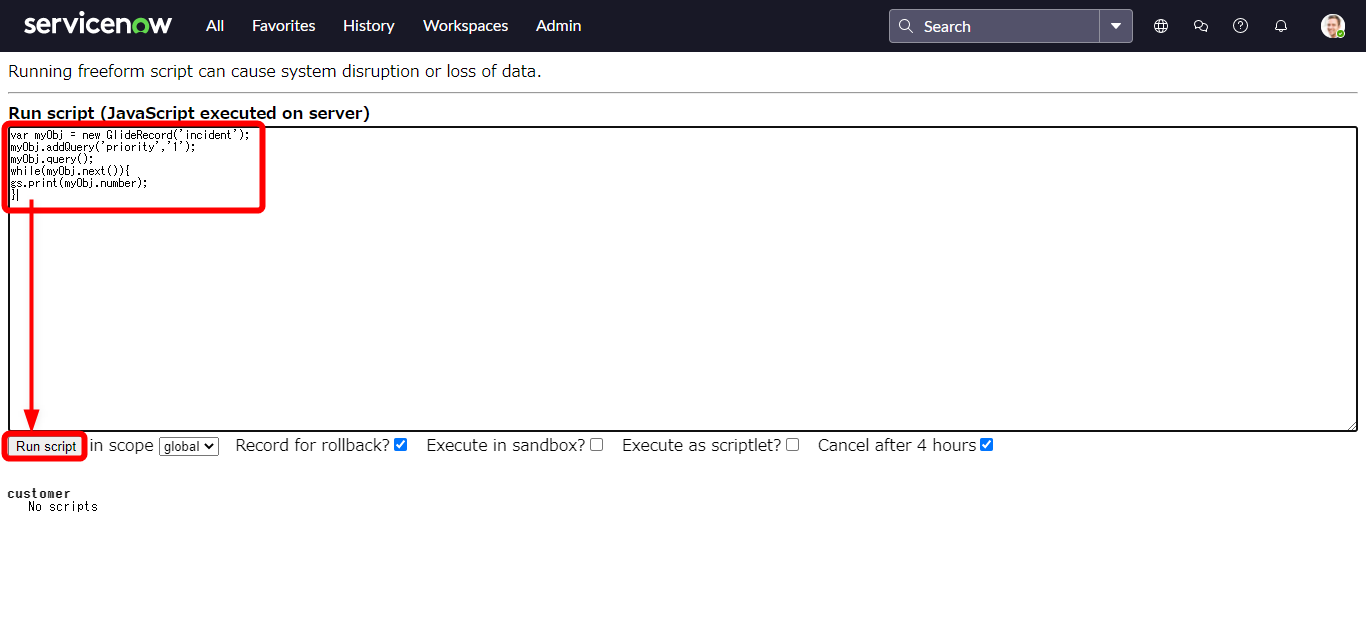Open the Workspaces menu

point(465,26)
